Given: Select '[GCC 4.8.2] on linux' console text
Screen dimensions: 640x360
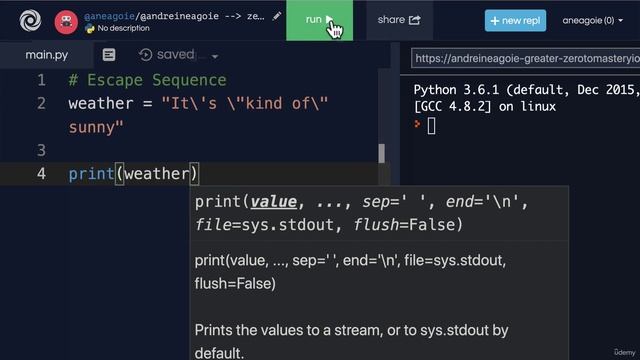Looking at the screenshot, I should (x=485, y=107).
